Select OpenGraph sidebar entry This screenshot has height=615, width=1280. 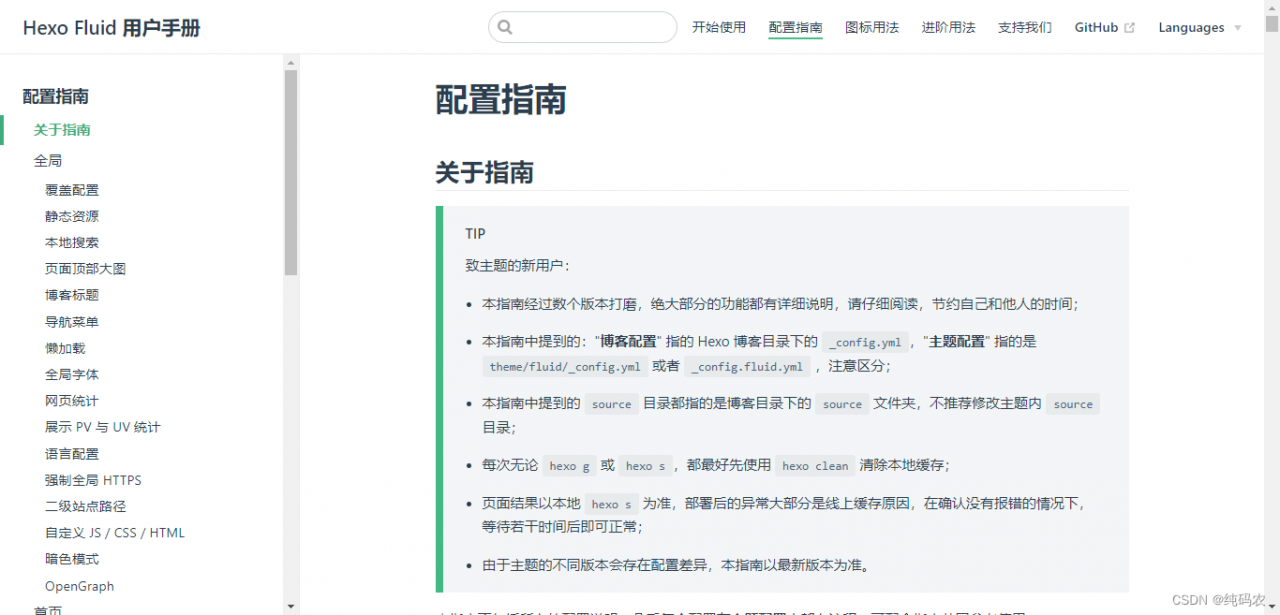pos(79,586)
